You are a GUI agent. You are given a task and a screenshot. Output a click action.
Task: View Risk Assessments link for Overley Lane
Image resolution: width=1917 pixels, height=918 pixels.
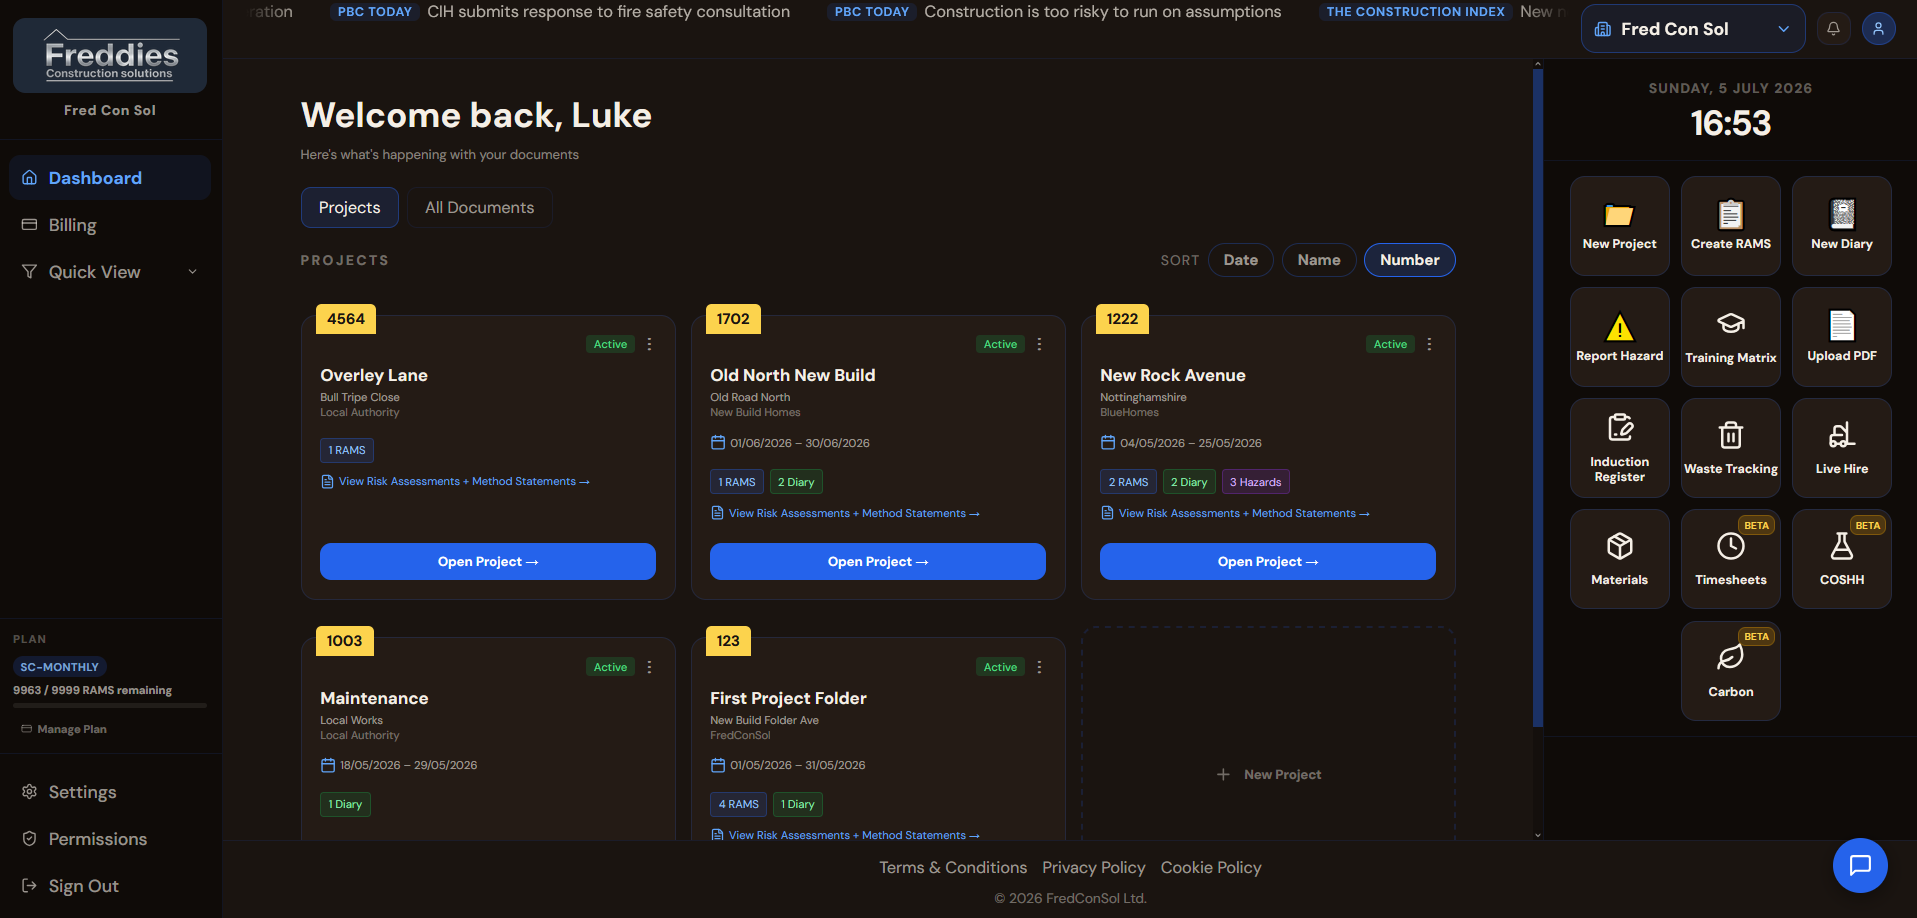point(455,482)
